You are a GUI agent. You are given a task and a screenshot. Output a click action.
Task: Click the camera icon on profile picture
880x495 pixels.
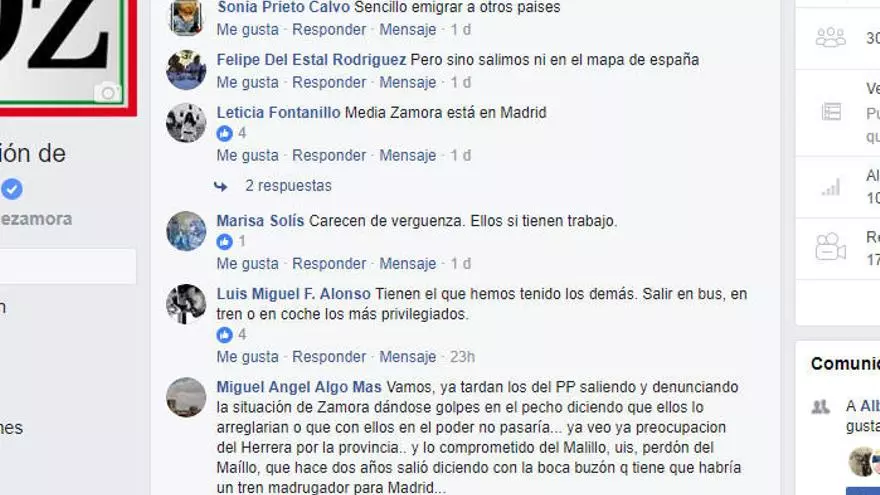[x=108, y=92]
